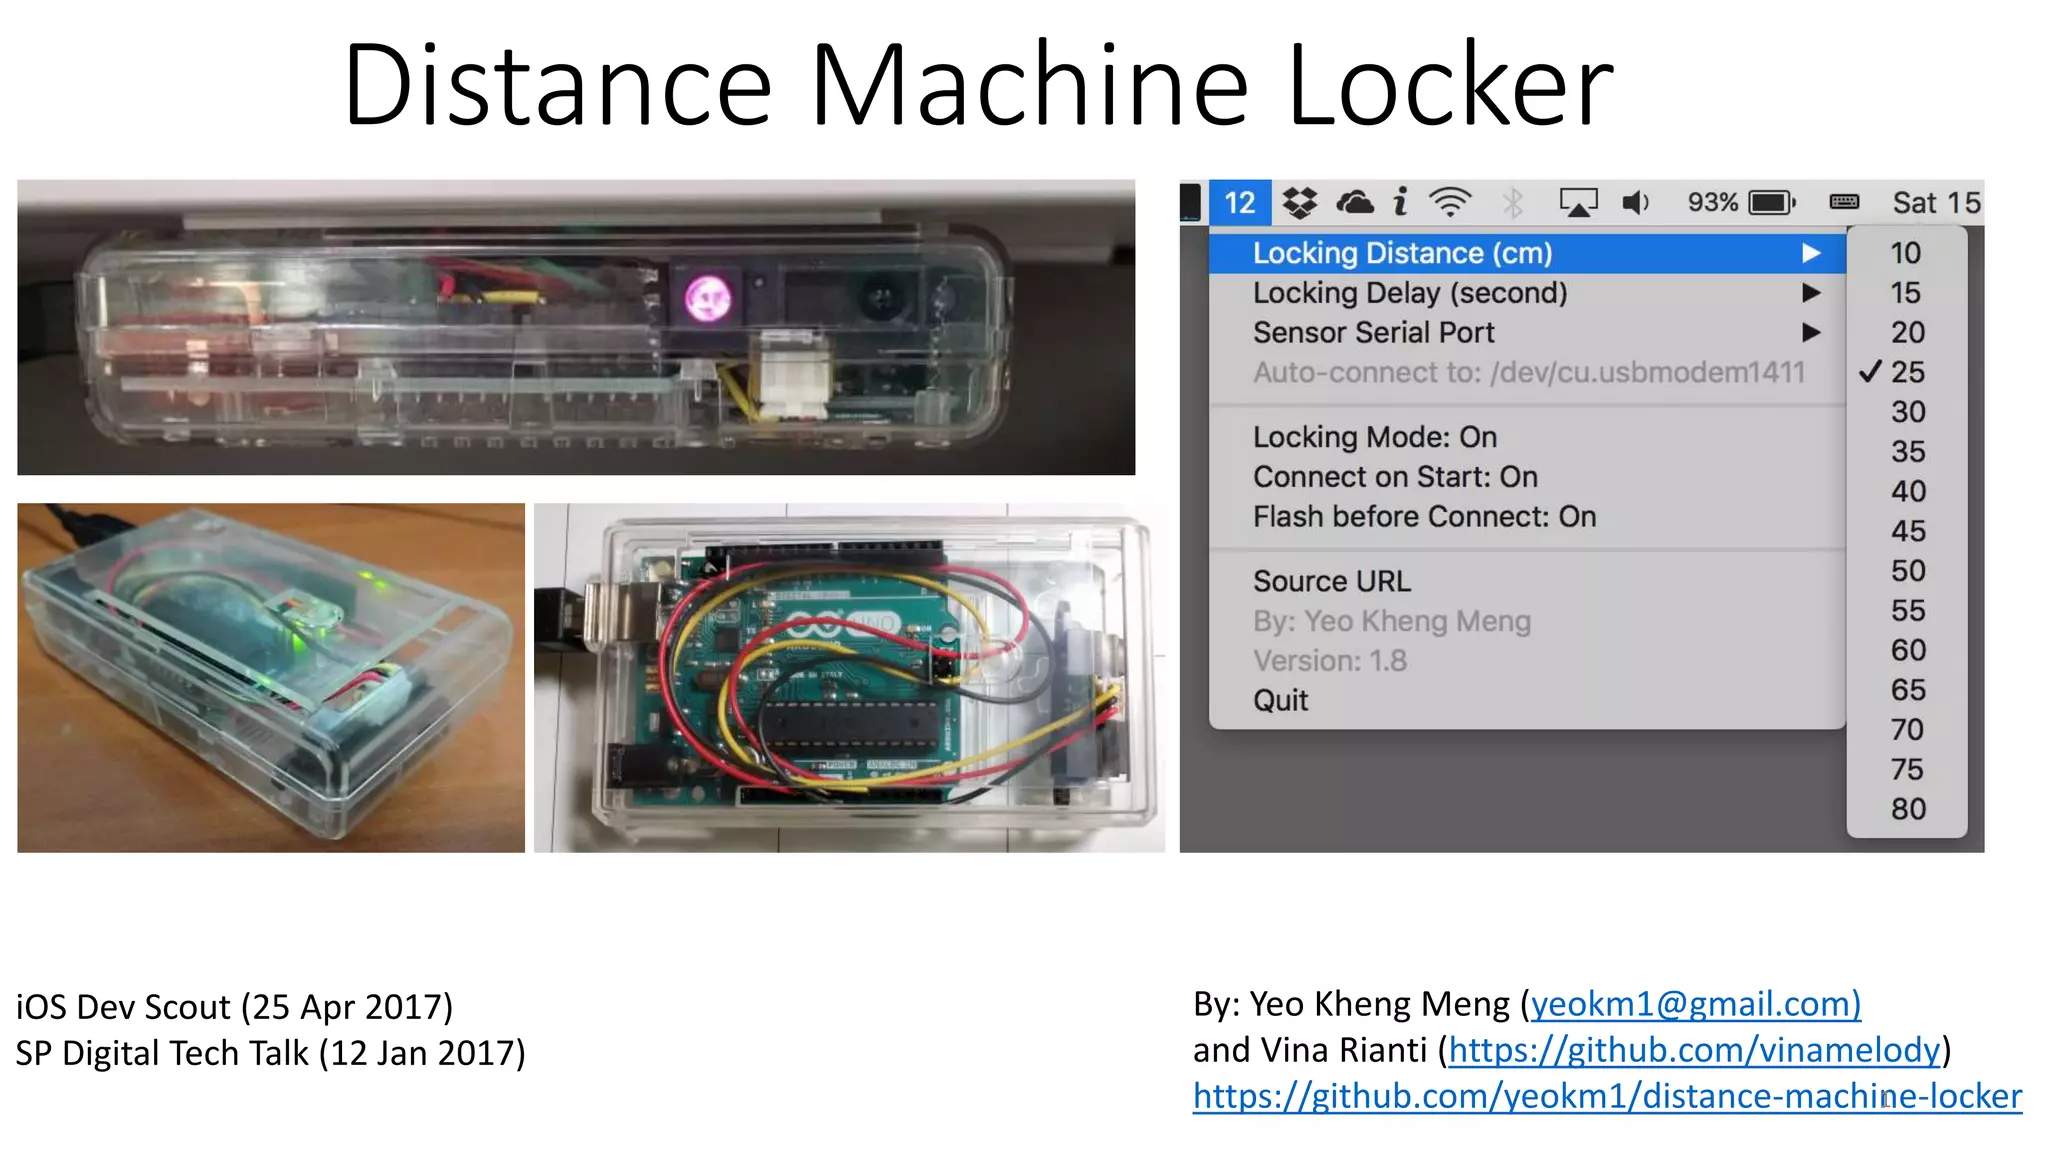The image size is (2048, 1152).
Task: Select 50 cm locking distance
Action: pos(1907,571)
